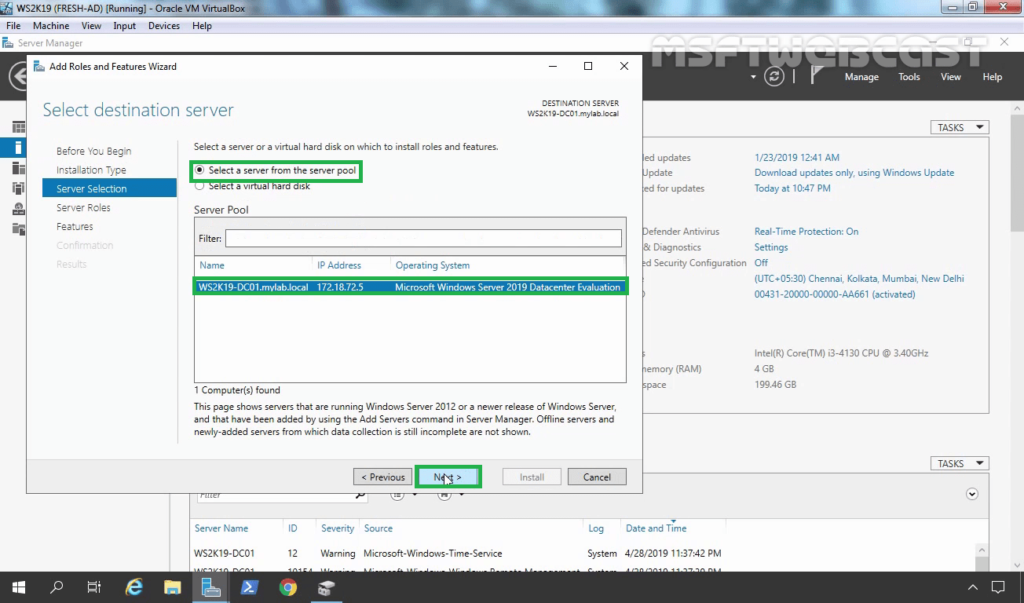Open the notifications flag in Server Manager
This screenshot has height=603, width=1024.
(x=816, y=76)
